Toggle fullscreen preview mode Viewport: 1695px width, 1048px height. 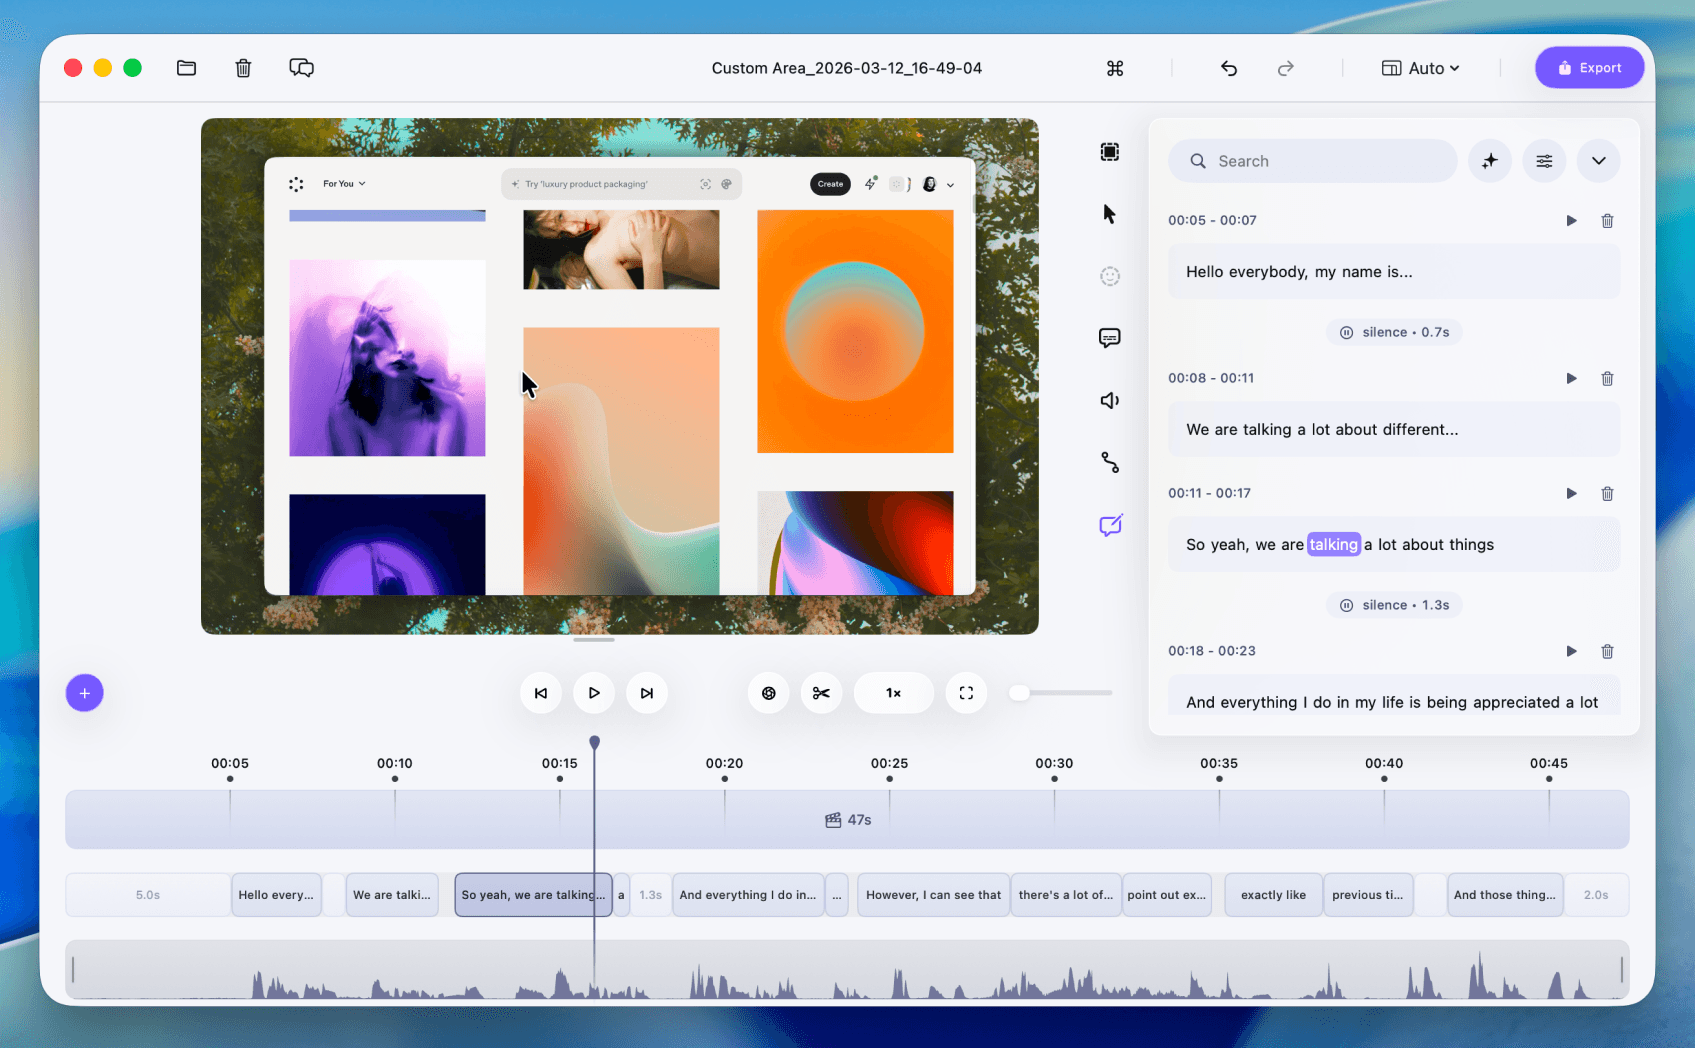966,692
